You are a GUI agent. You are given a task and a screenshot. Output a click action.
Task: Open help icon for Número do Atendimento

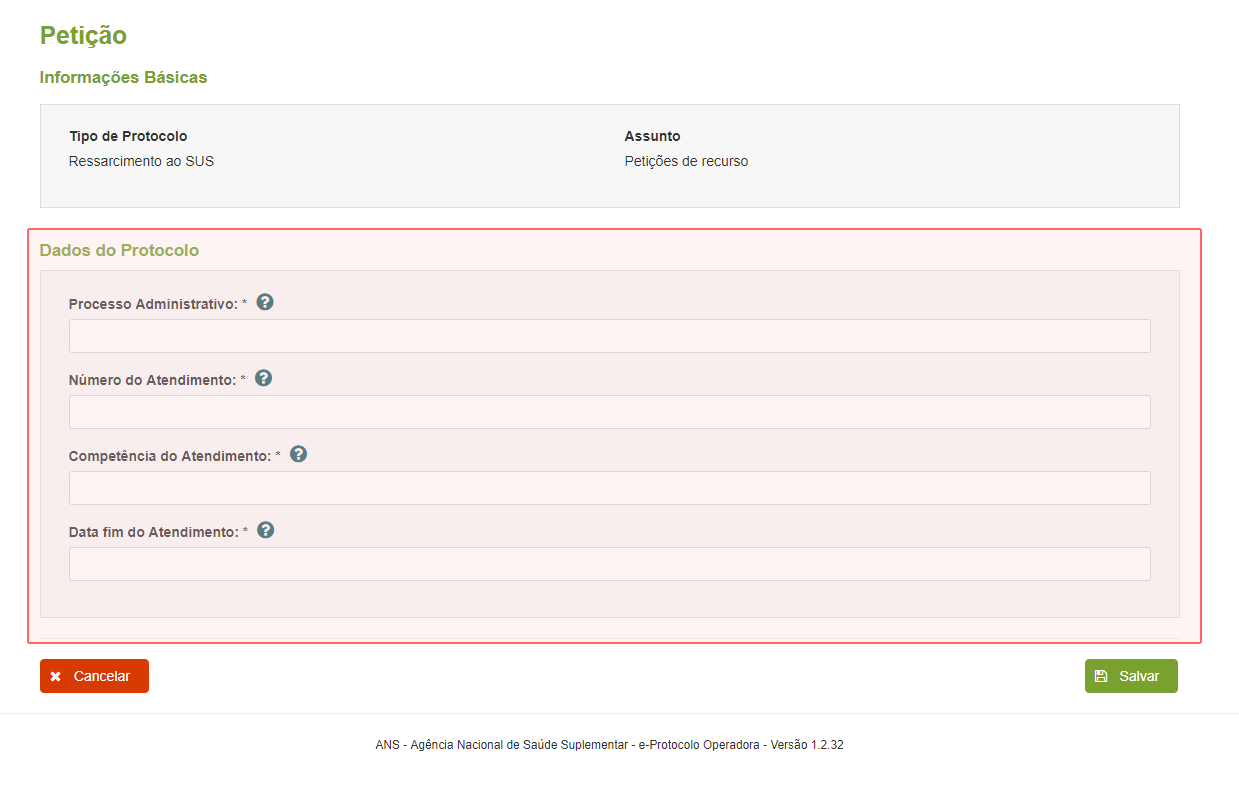click(x=264, y=378)
